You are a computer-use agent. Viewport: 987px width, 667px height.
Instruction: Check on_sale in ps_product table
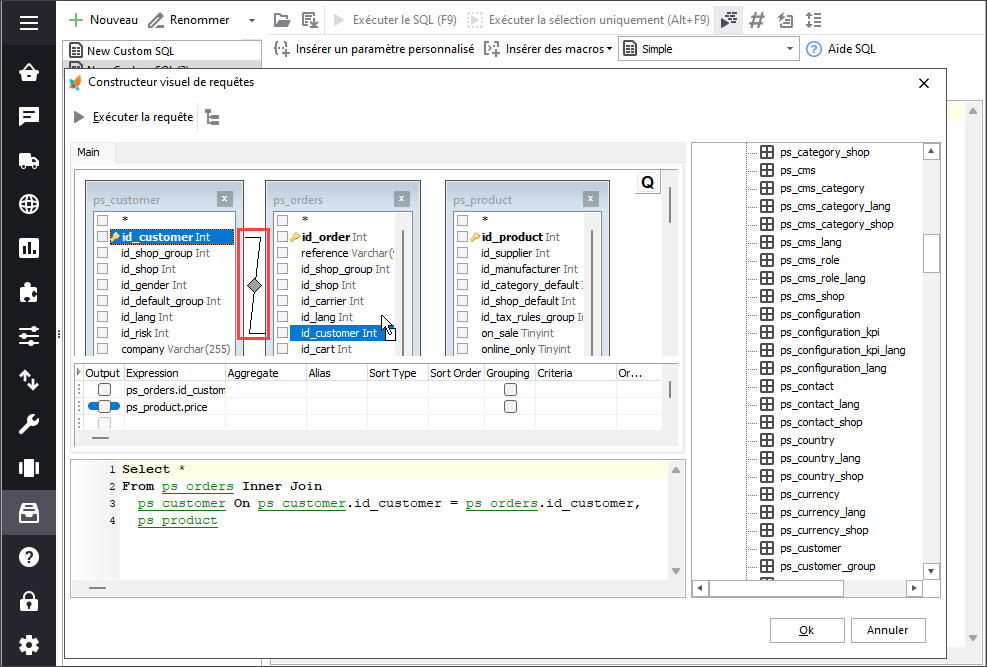coord(463,333)
